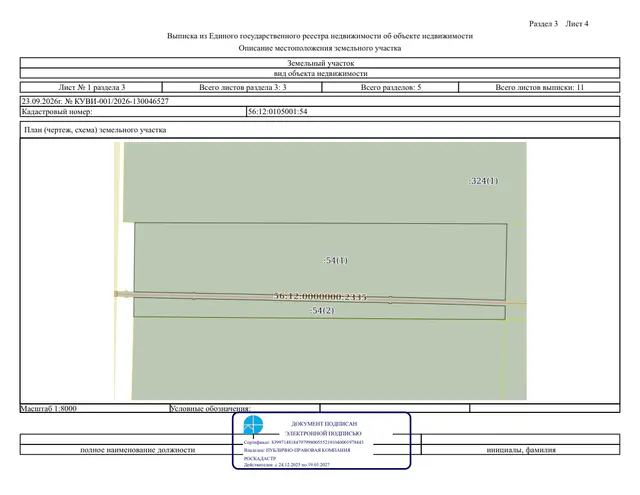Click the stamp text "ДОКУМЕНТ ПОДПИСАН"
Screen dimensions: 640x495
tap(324, 424)
